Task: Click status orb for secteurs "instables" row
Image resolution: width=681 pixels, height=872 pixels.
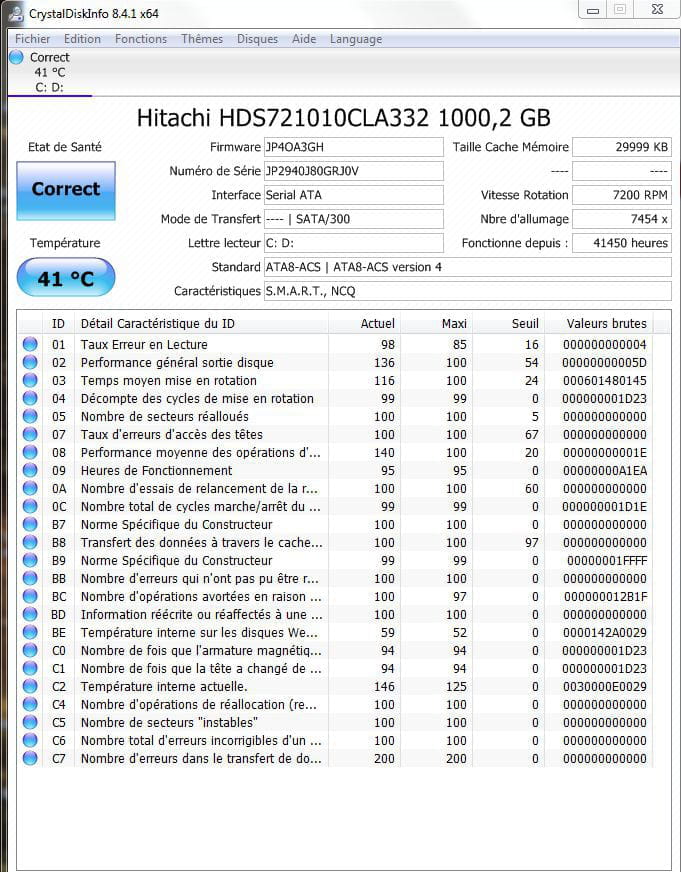Action: tap(30, 722)
